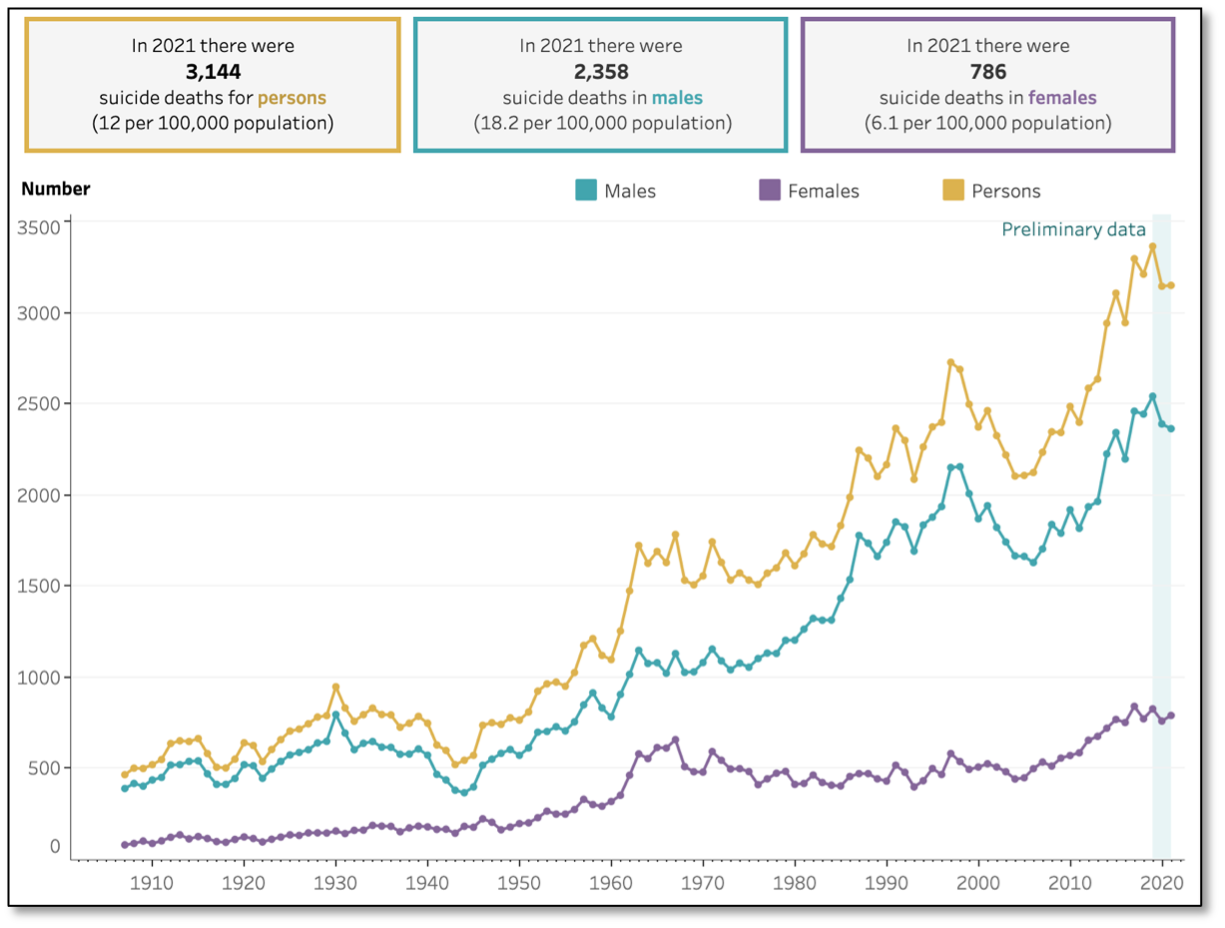1225x928 pixels.
Task: Click the yellow Persons legend swatch
Action: [x=954, y=190]
